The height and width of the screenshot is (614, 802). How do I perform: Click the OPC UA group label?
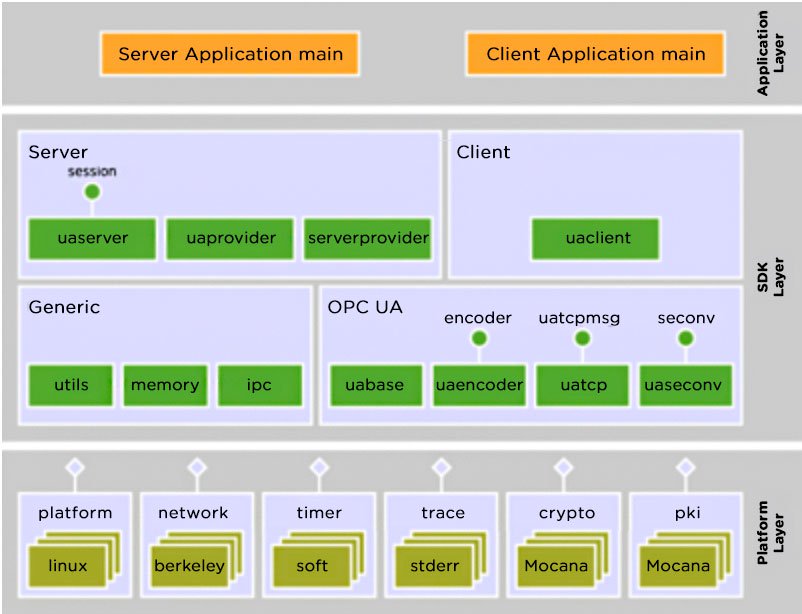[365, 307]
